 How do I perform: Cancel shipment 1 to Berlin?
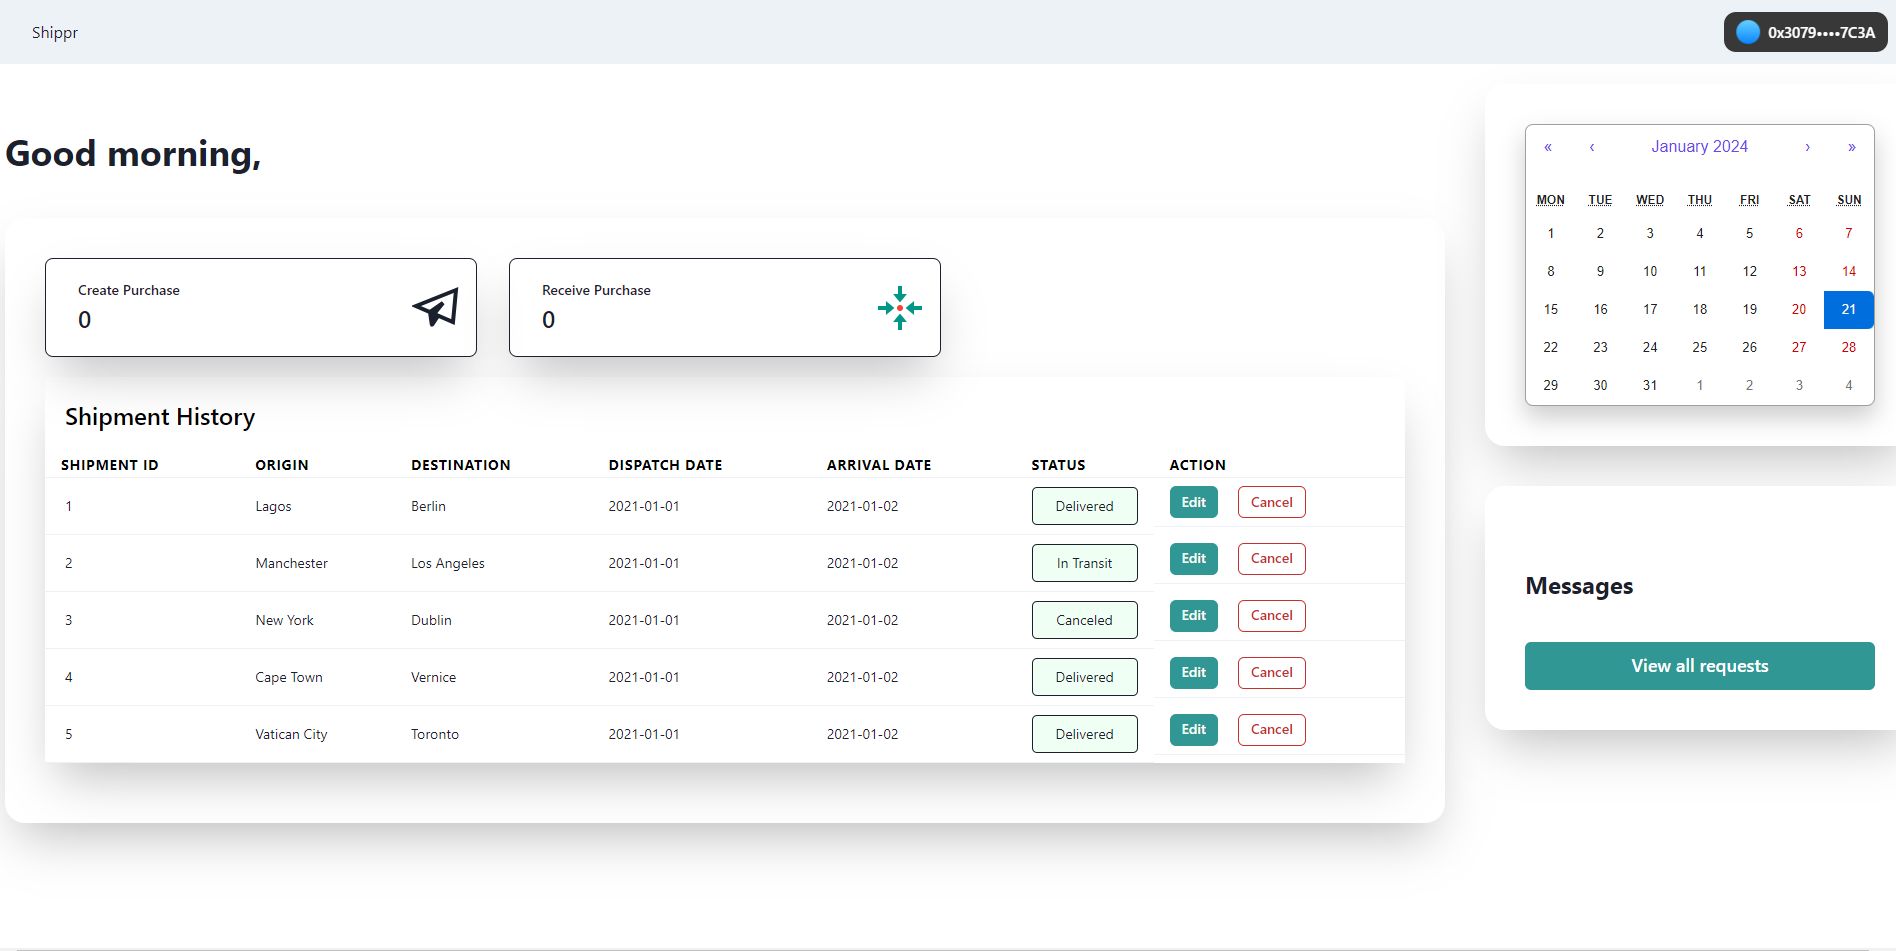(1272, 502)
